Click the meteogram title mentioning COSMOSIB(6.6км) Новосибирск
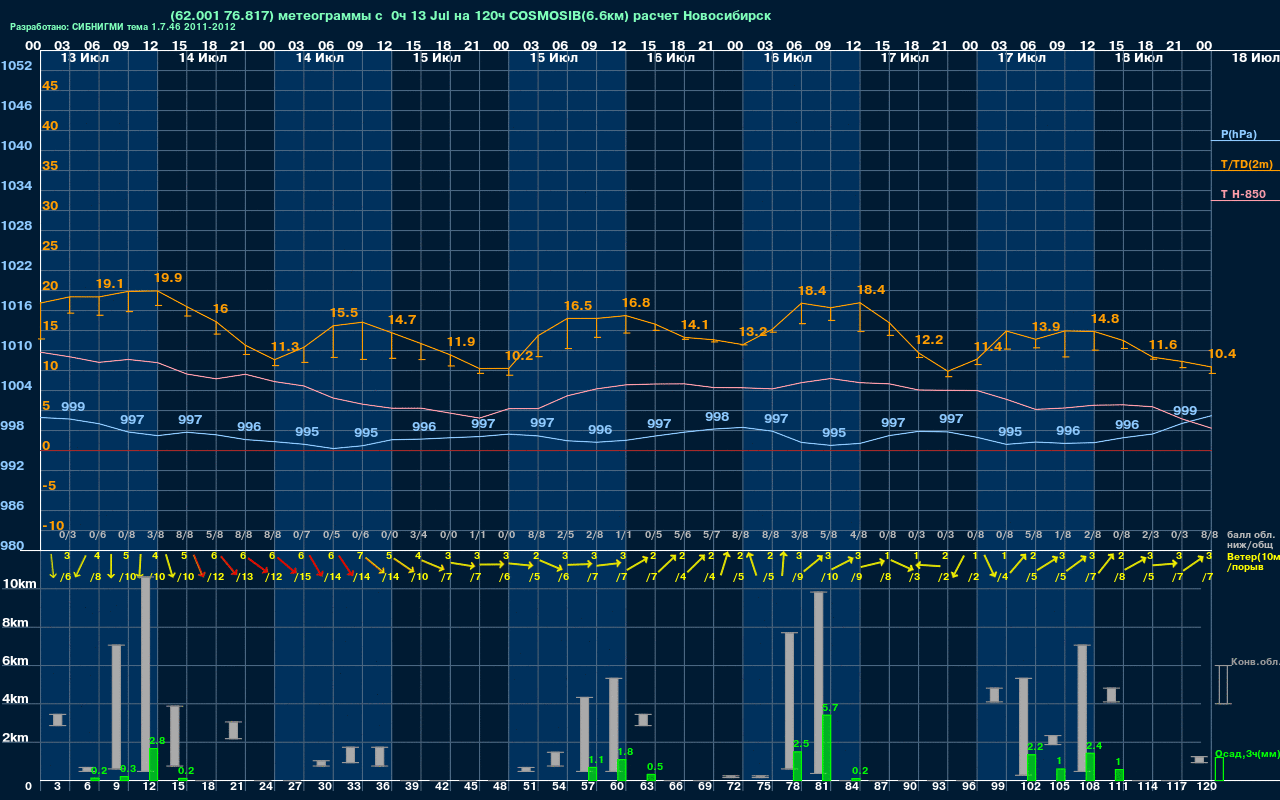This screenshot has width=1280, height=800. [x=470, y=16]
